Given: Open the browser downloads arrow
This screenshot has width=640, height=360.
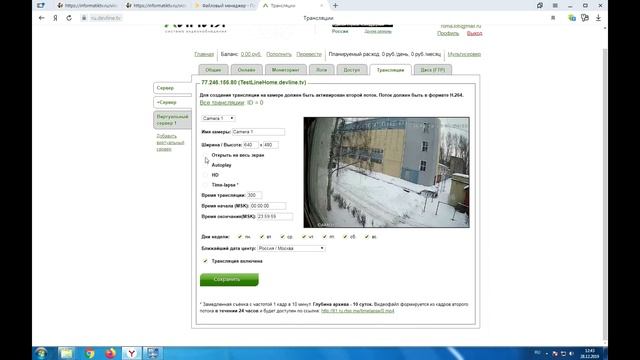Looking at the screenshot, I should [598, 18].
